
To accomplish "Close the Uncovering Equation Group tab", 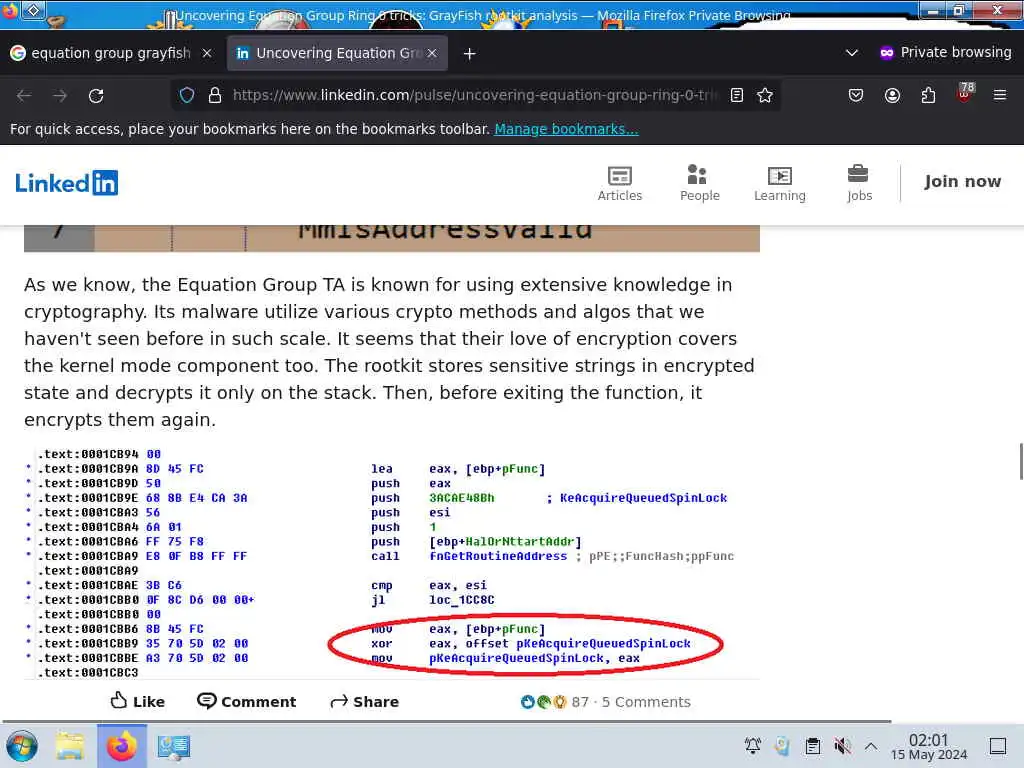I will [432, 53].
